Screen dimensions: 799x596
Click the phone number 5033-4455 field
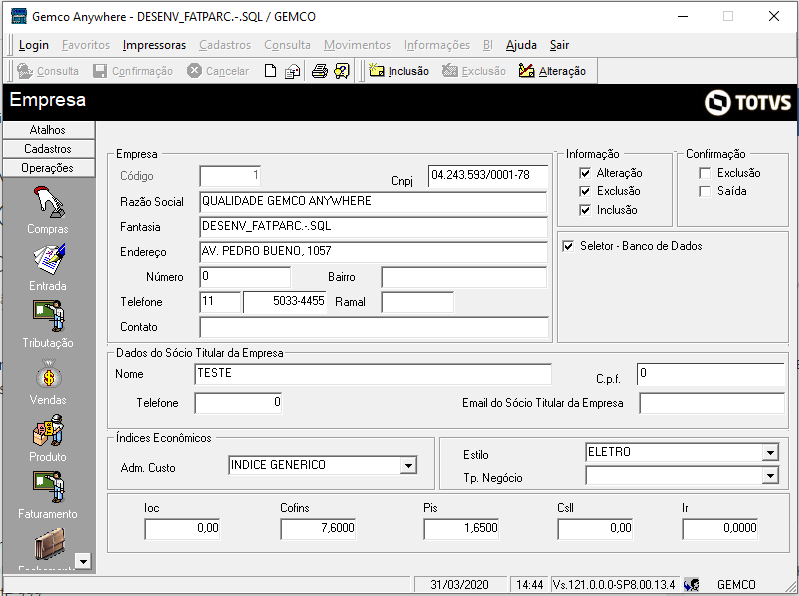285,302
